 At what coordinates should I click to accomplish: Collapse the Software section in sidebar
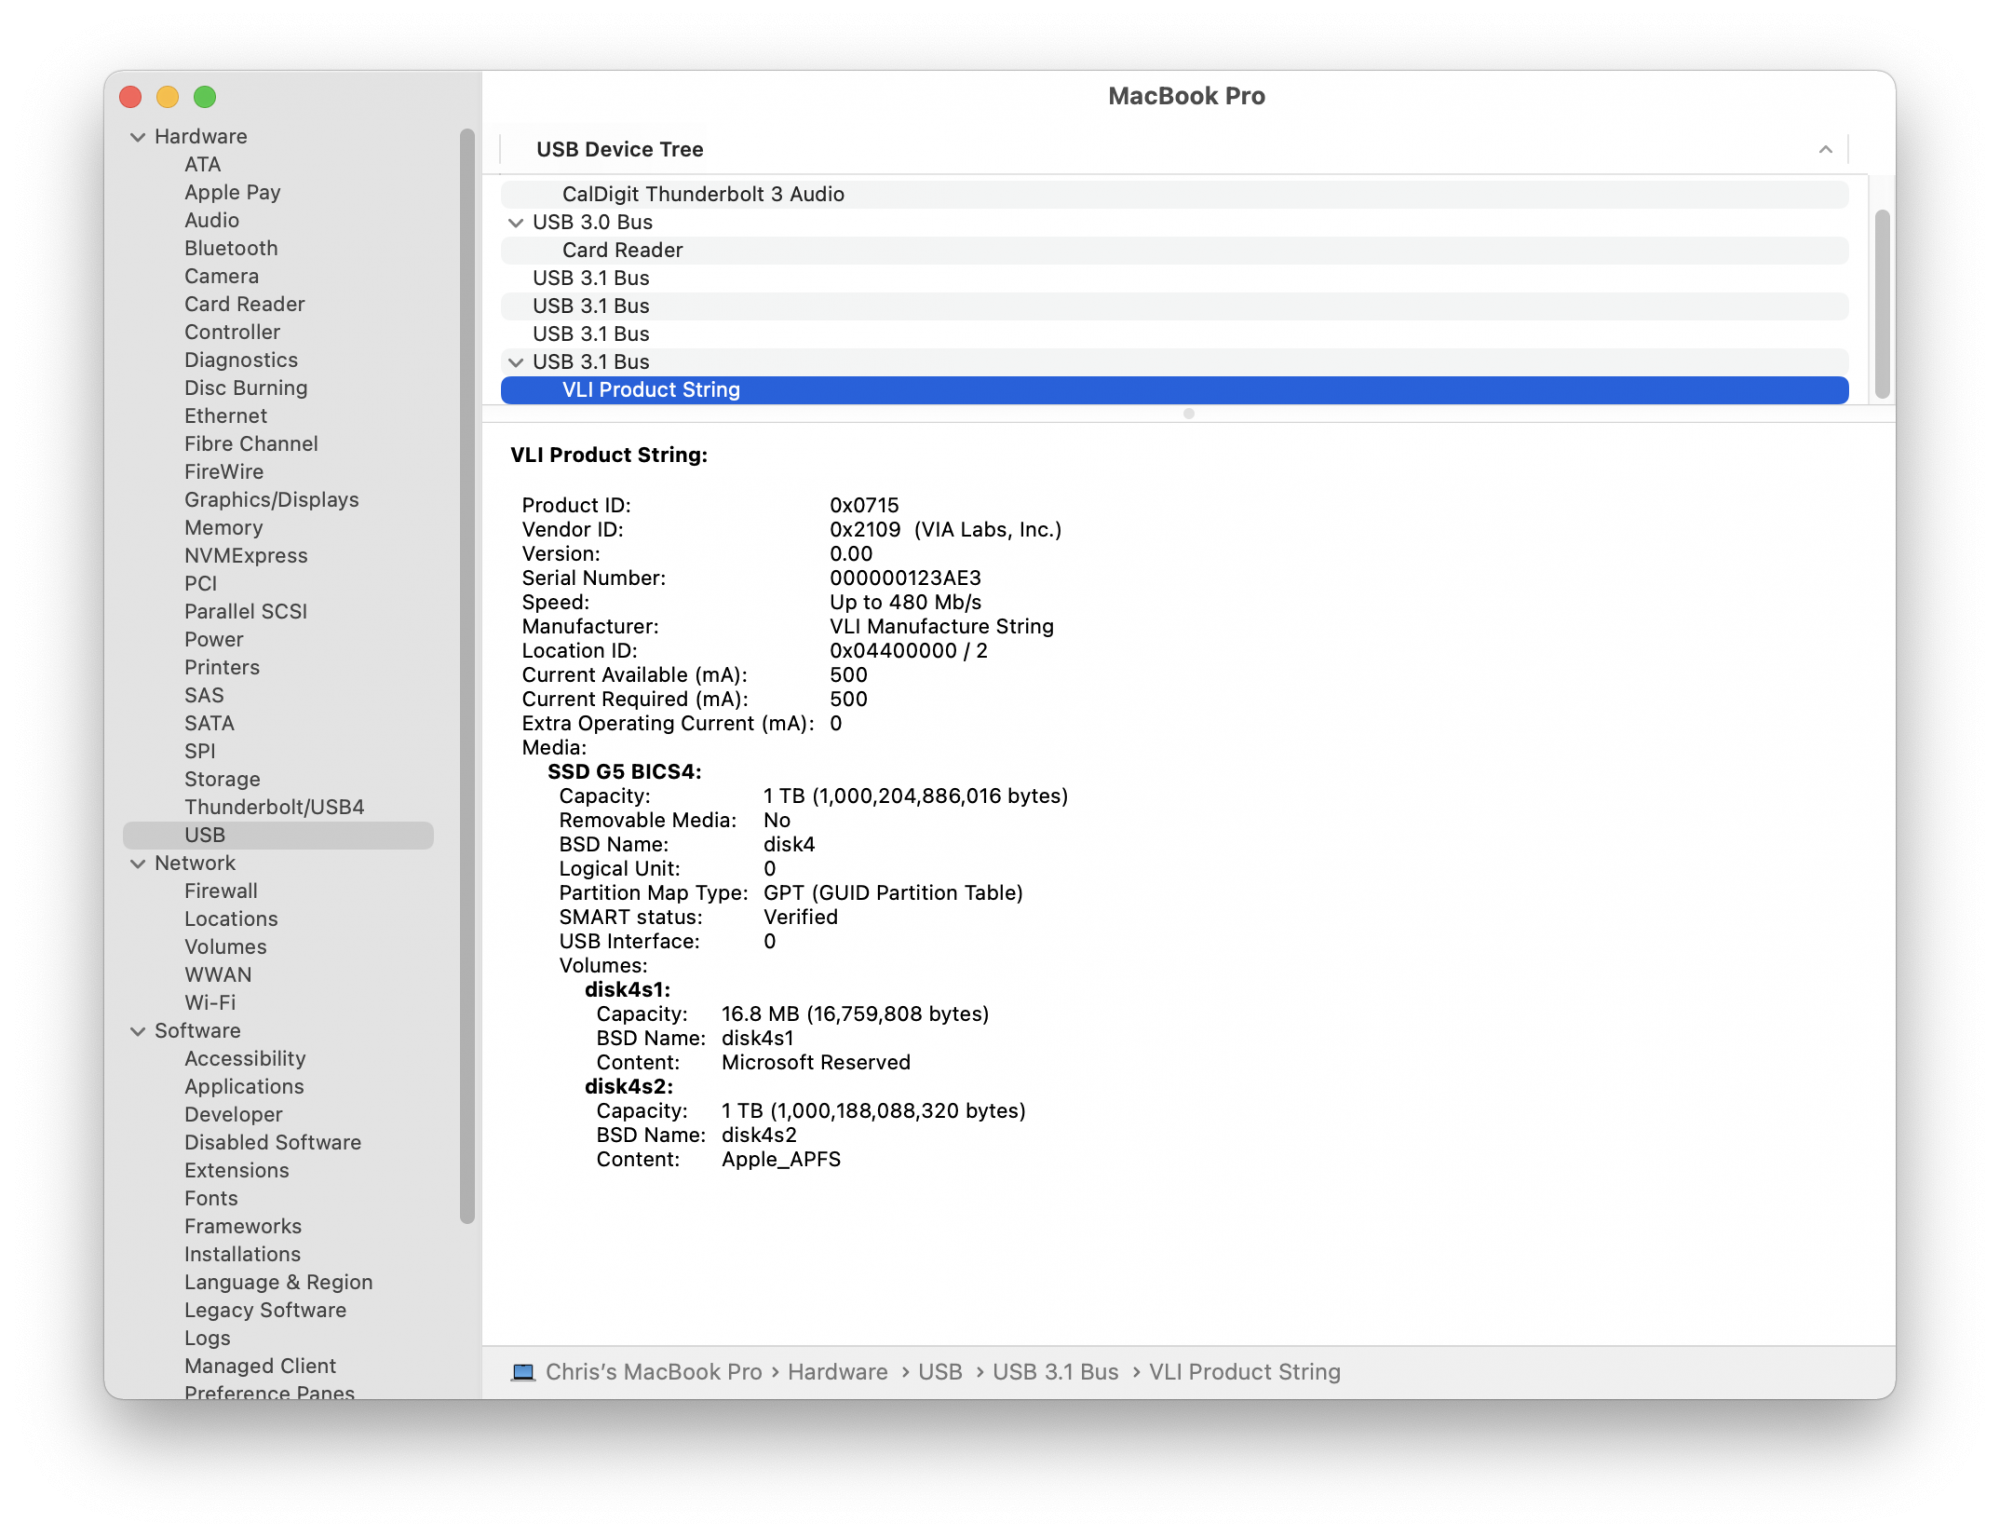[138, 1031]
